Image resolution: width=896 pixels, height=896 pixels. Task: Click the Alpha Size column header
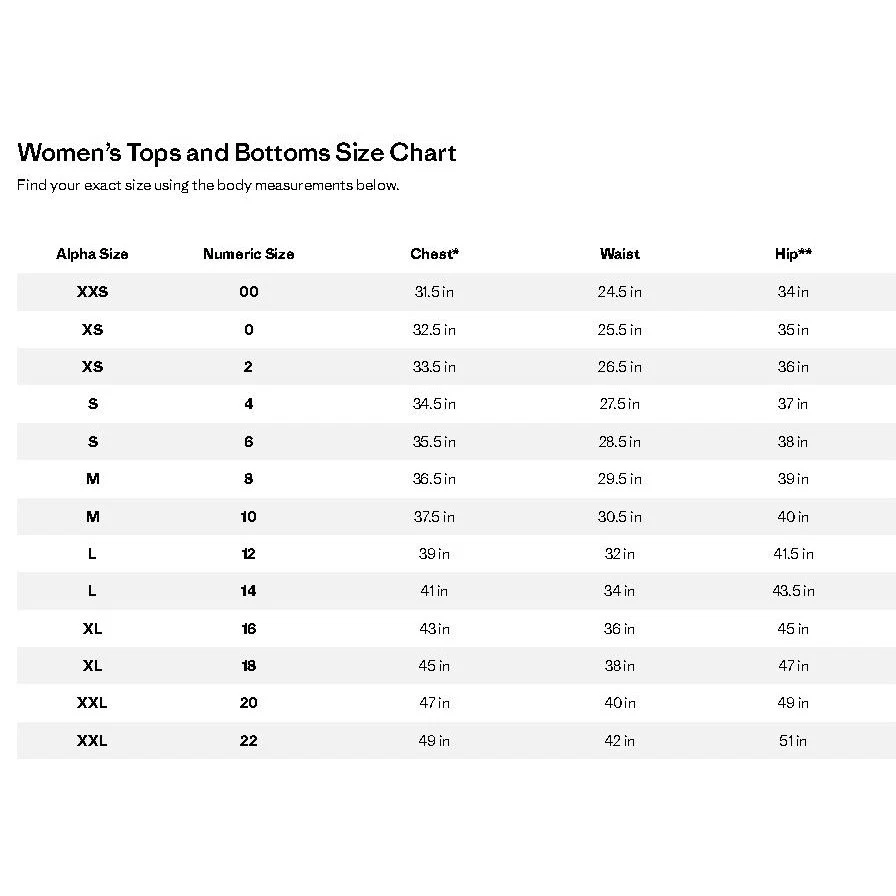92,254
